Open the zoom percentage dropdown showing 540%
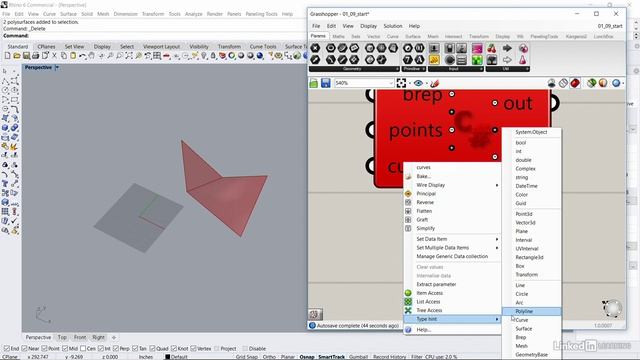640x360 pixels. click(390, 83)
